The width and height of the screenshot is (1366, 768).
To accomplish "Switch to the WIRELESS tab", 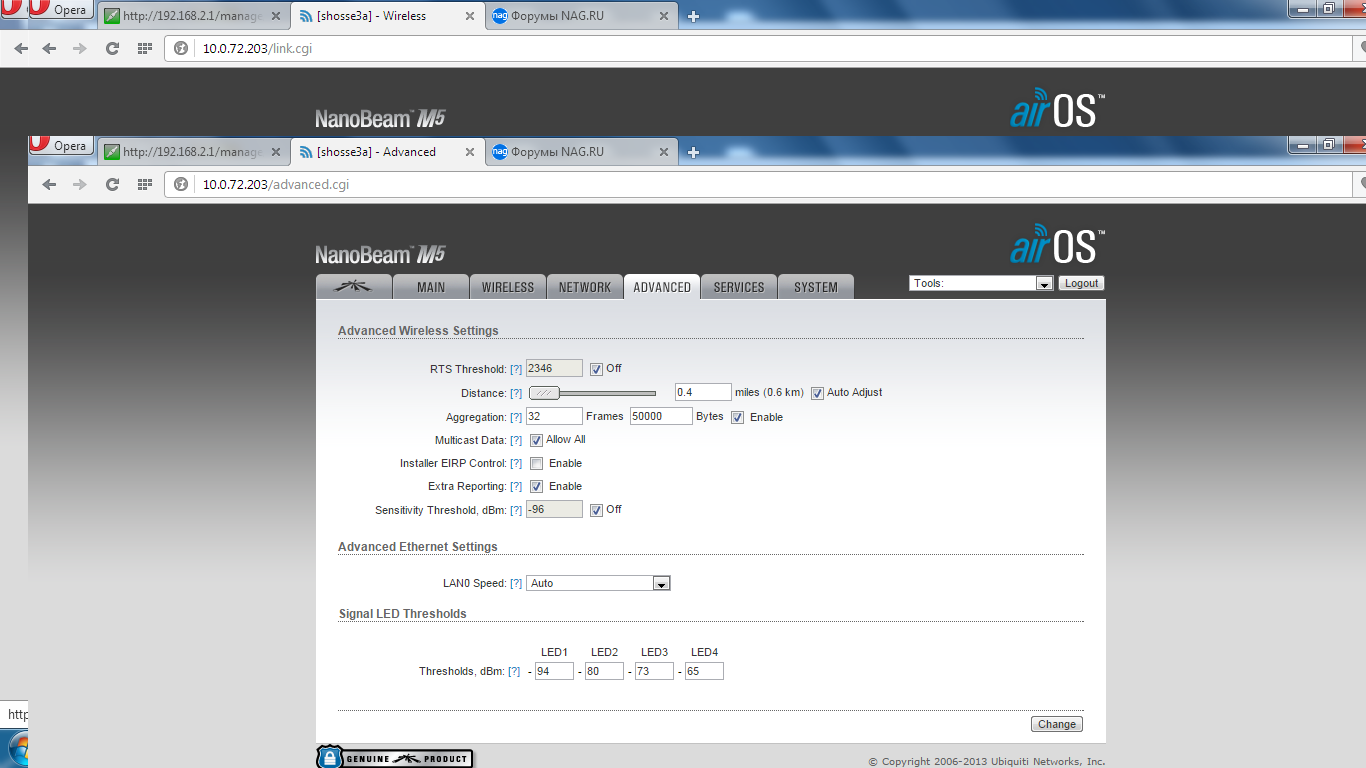I will point(508,287).
